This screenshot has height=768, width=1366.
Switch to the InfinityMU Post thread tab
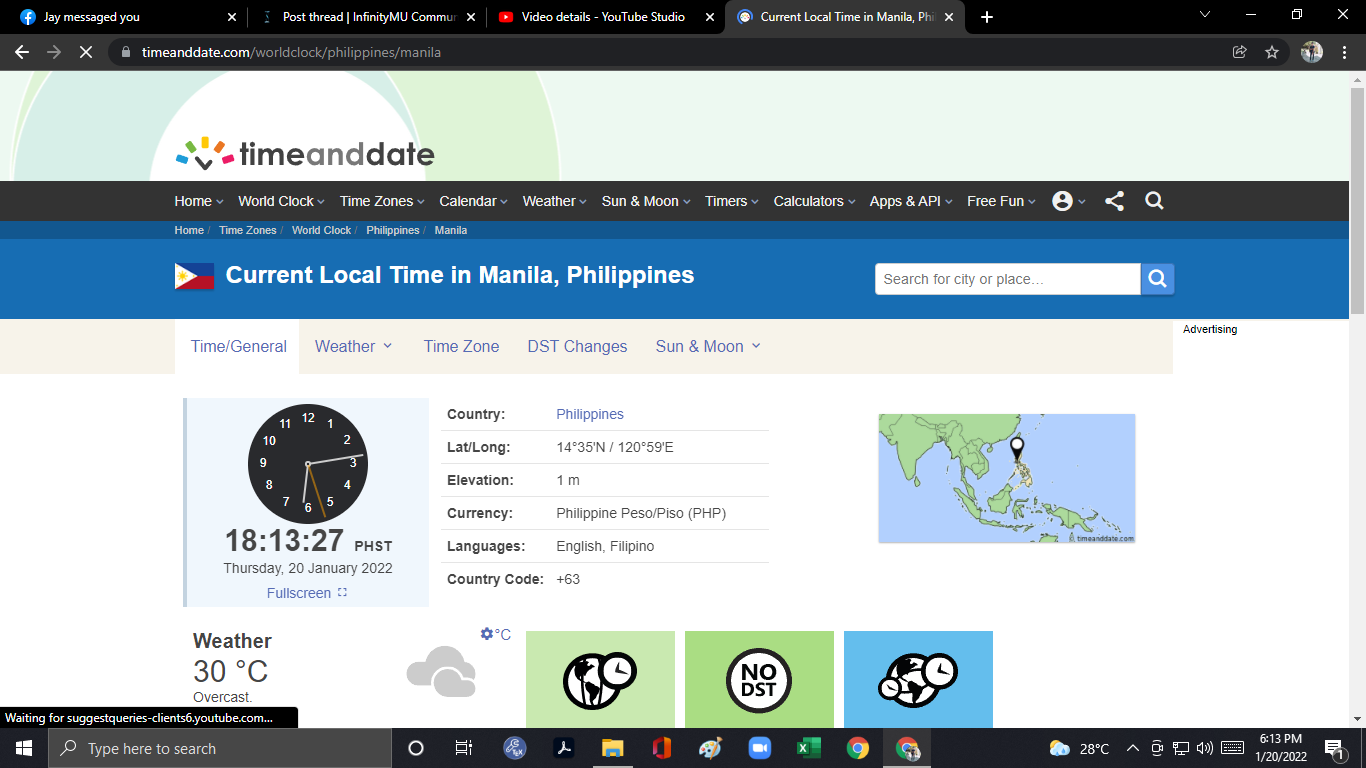pyautogui.click(x=367, y=17)
